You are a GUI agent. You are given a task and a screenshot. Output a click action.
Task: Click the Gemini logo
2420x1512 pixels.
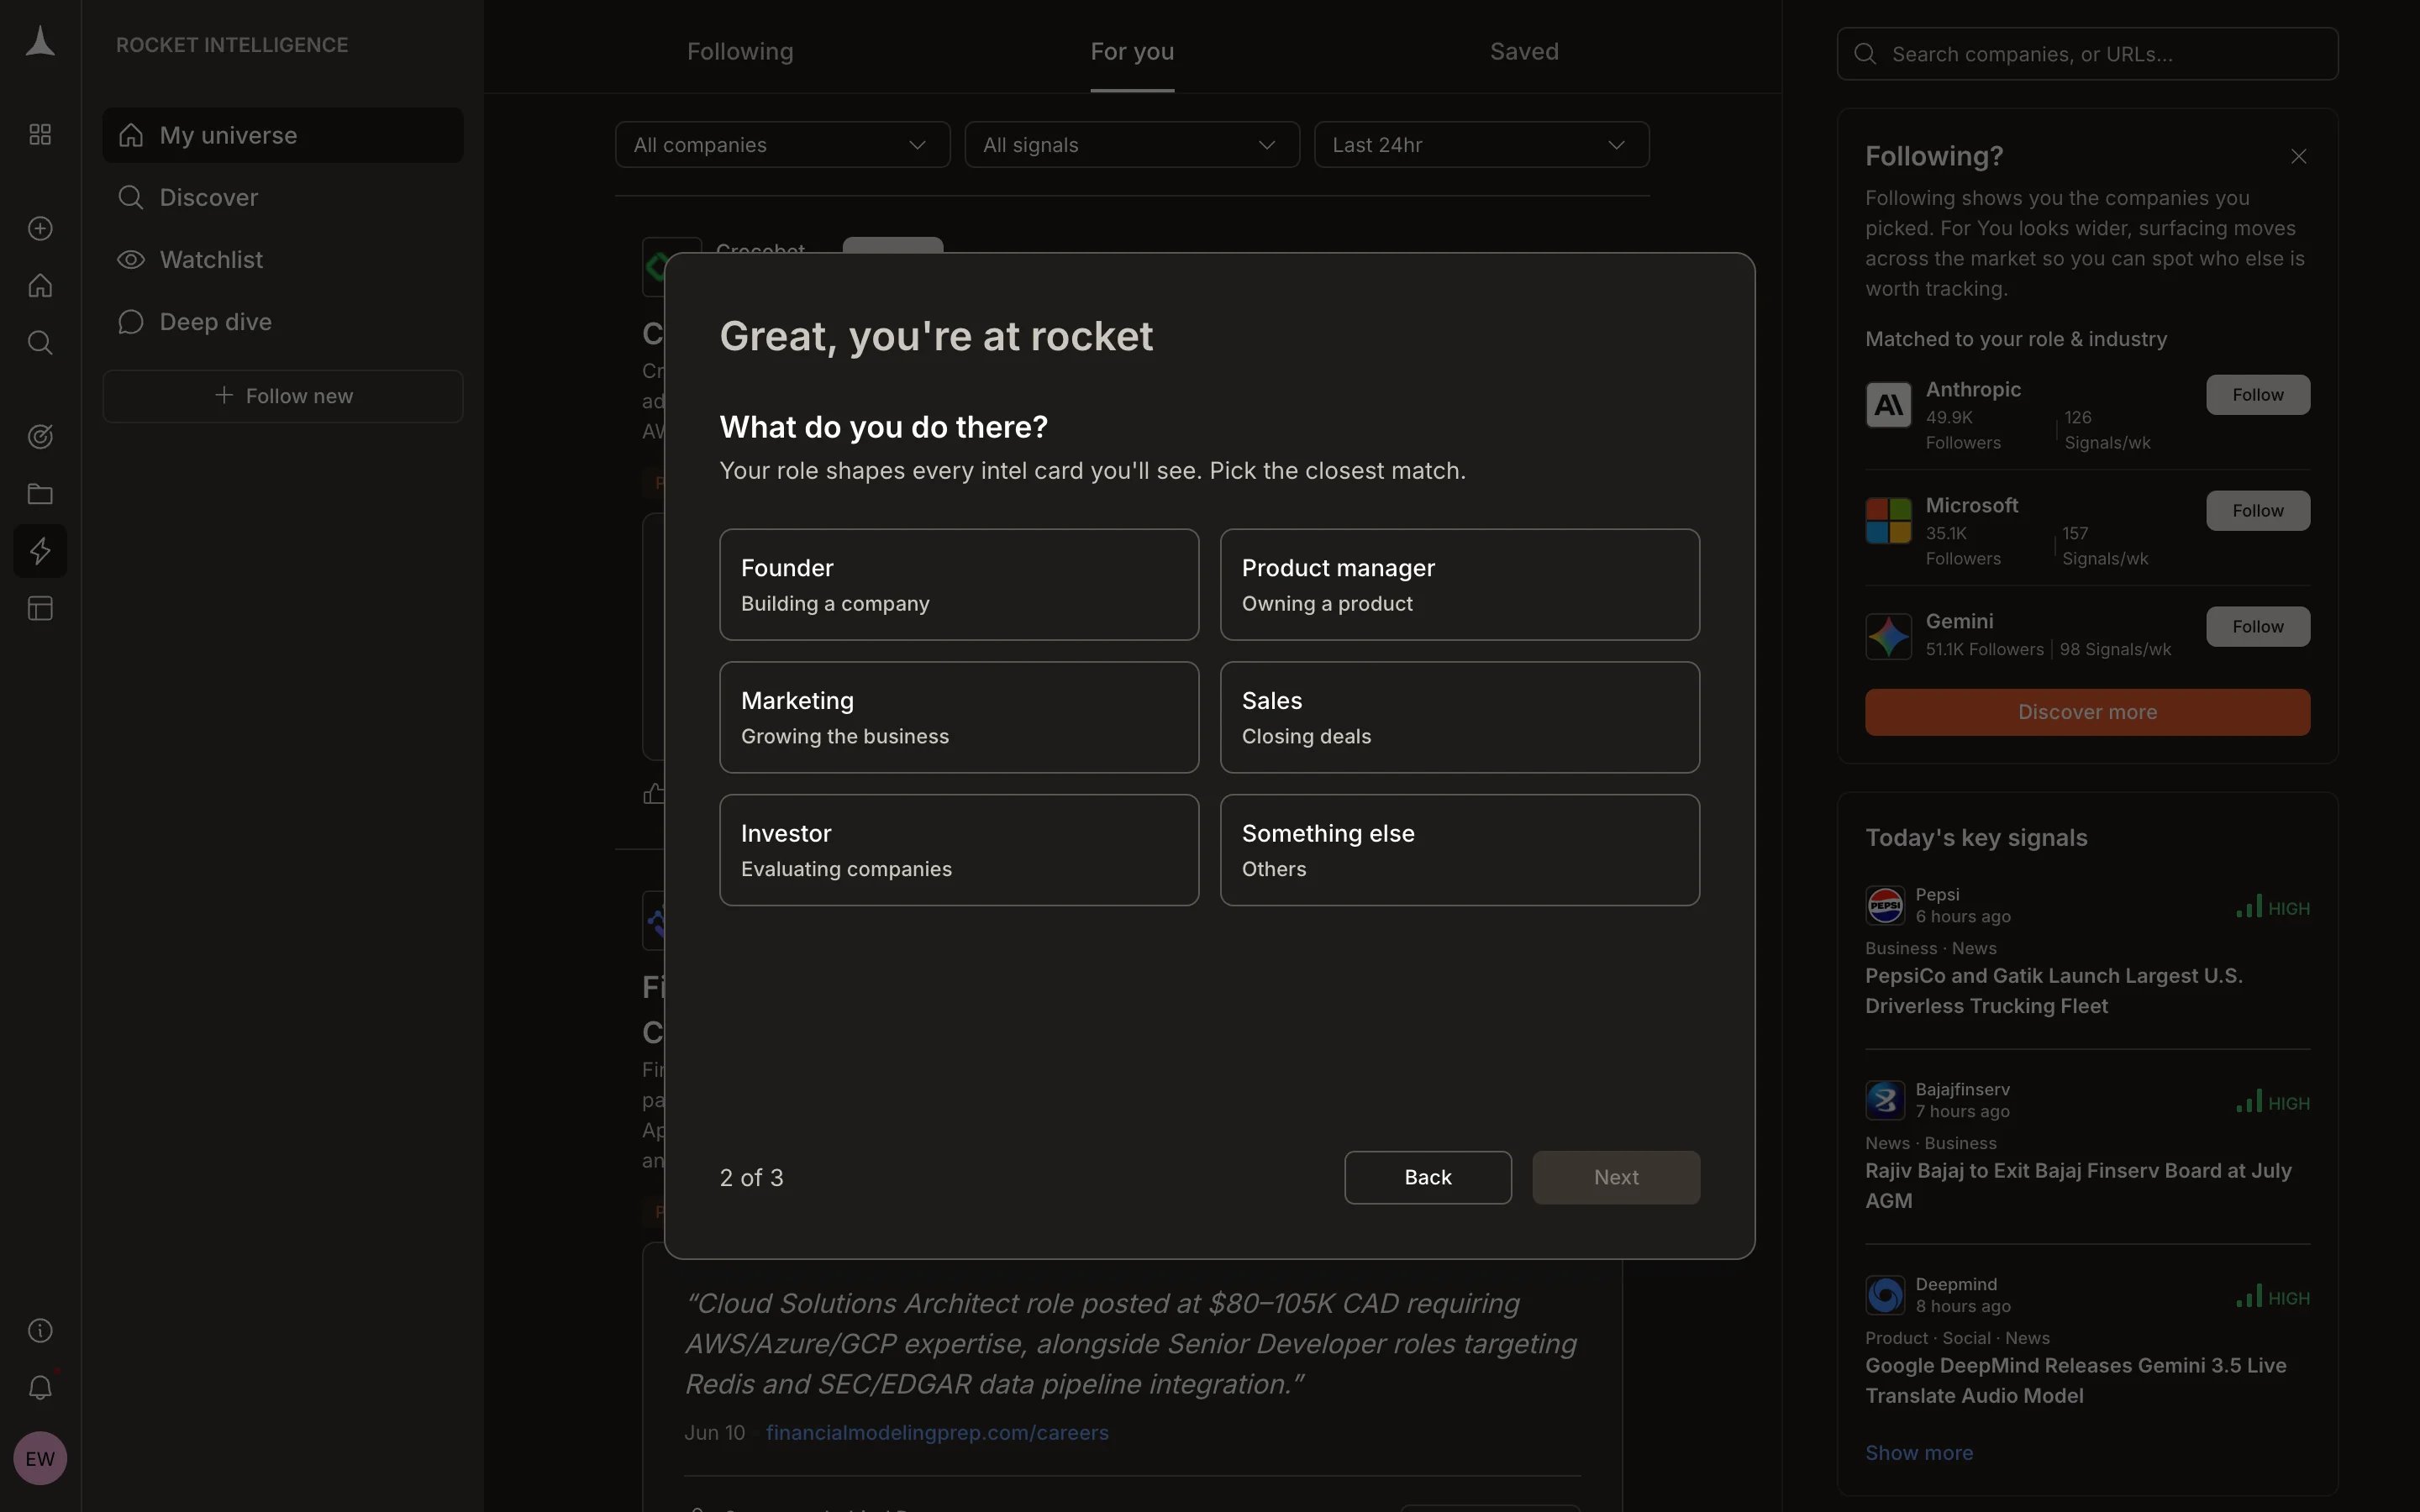click(x=1888, y=636)
